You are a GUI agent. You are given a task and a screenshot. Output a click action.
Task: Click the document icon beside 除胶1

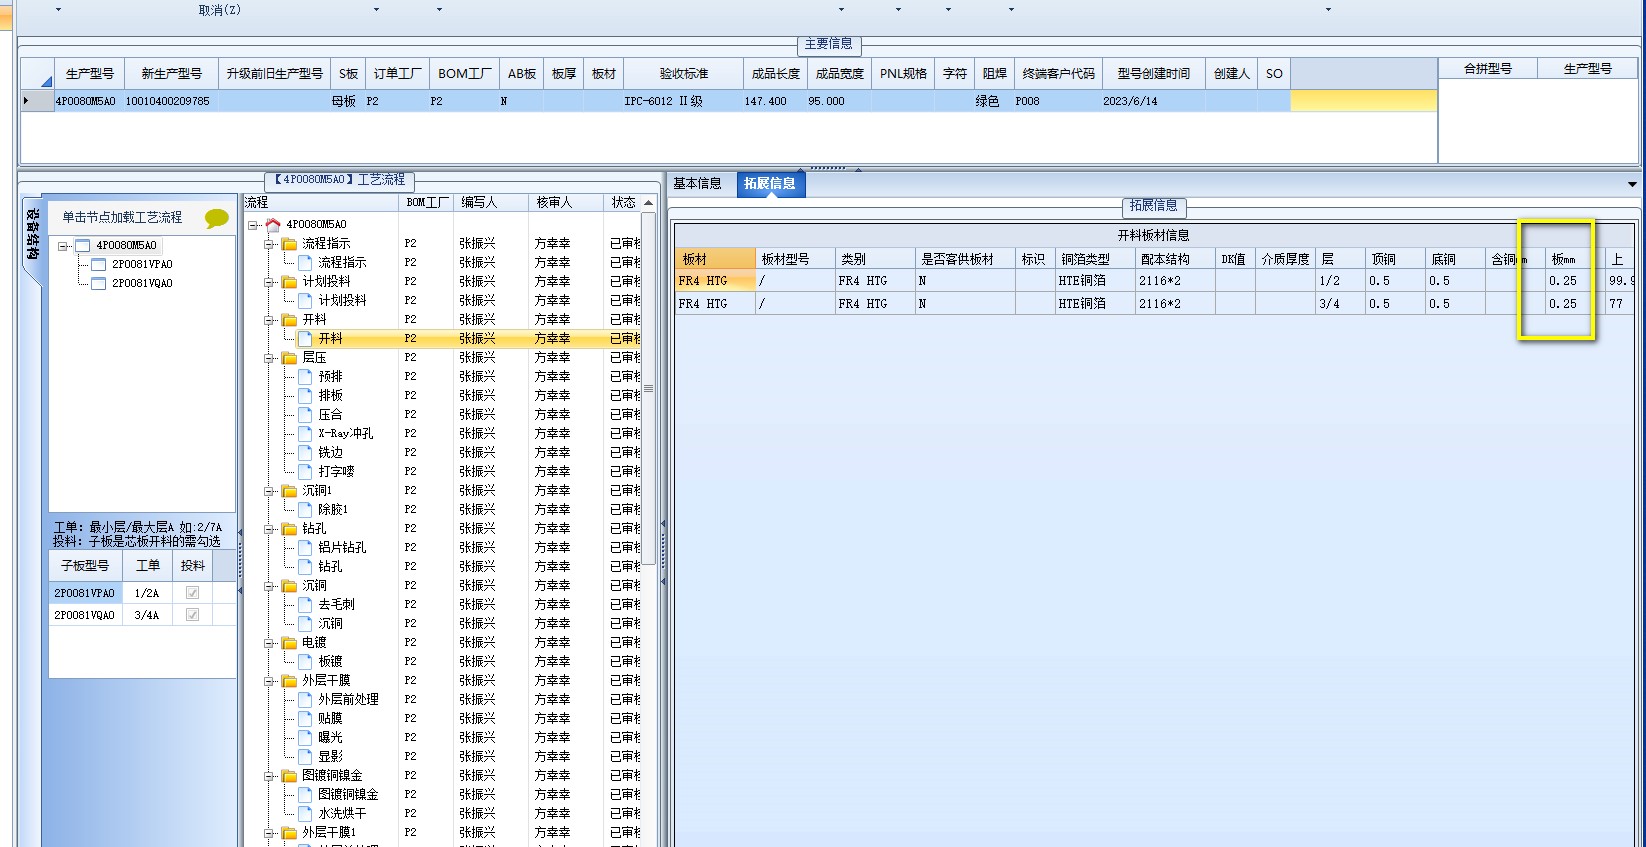tap(305, 510)
